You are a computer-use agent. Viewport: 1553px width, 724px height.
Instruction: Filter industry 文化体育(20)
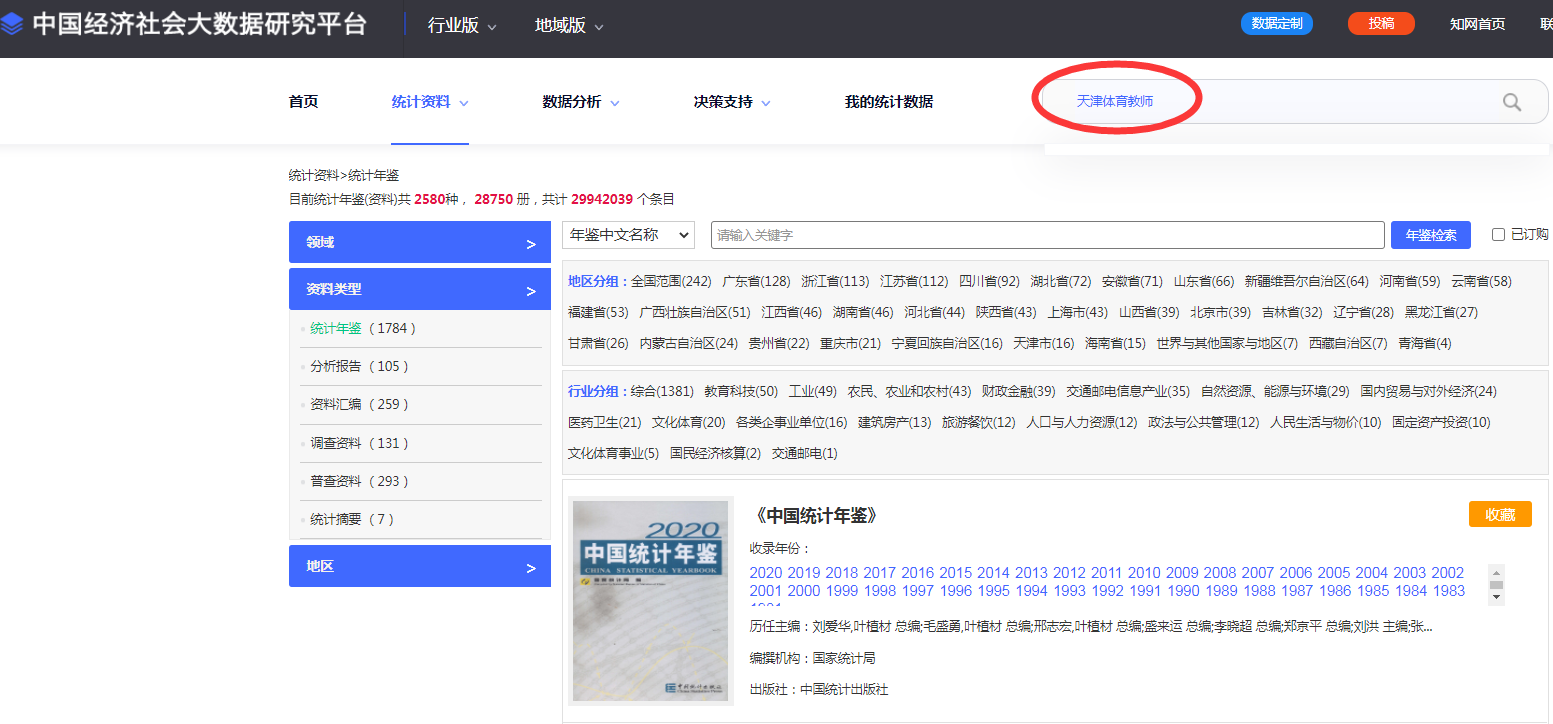click(x=689, y=422)
